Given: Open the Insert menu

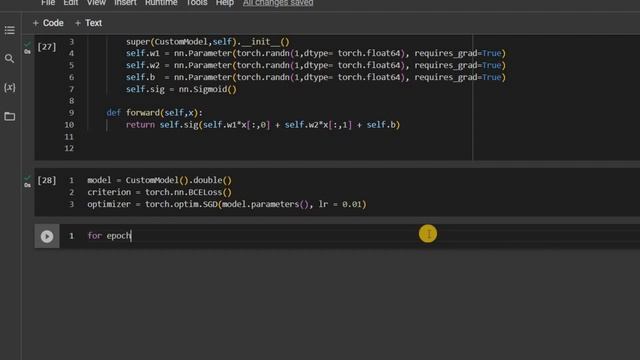Looking at the screenshot, I should 125,3.
